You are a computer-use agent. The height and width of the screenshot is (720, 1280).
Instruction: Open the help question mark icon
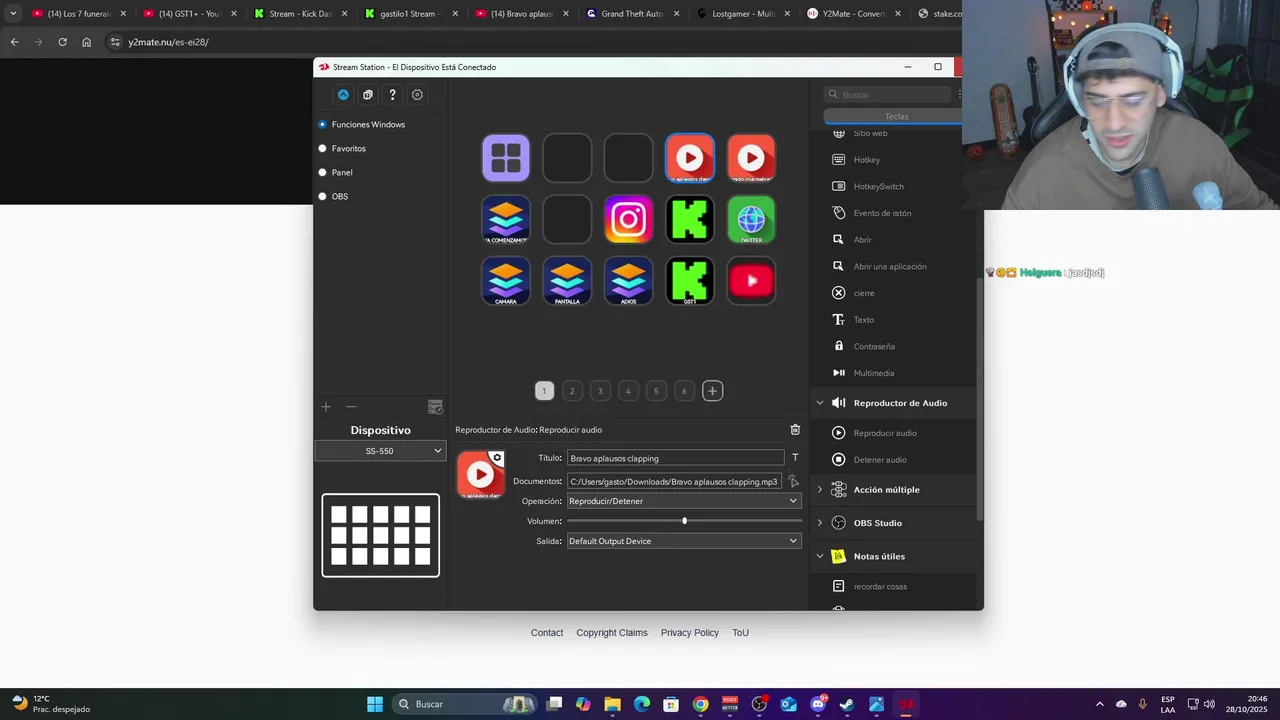pos(392,95)
